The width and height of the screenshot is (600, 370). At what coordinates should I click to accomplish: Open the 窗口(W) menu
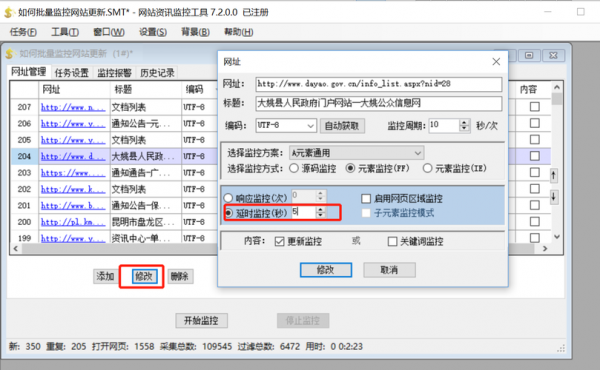(x=109, y=32)
